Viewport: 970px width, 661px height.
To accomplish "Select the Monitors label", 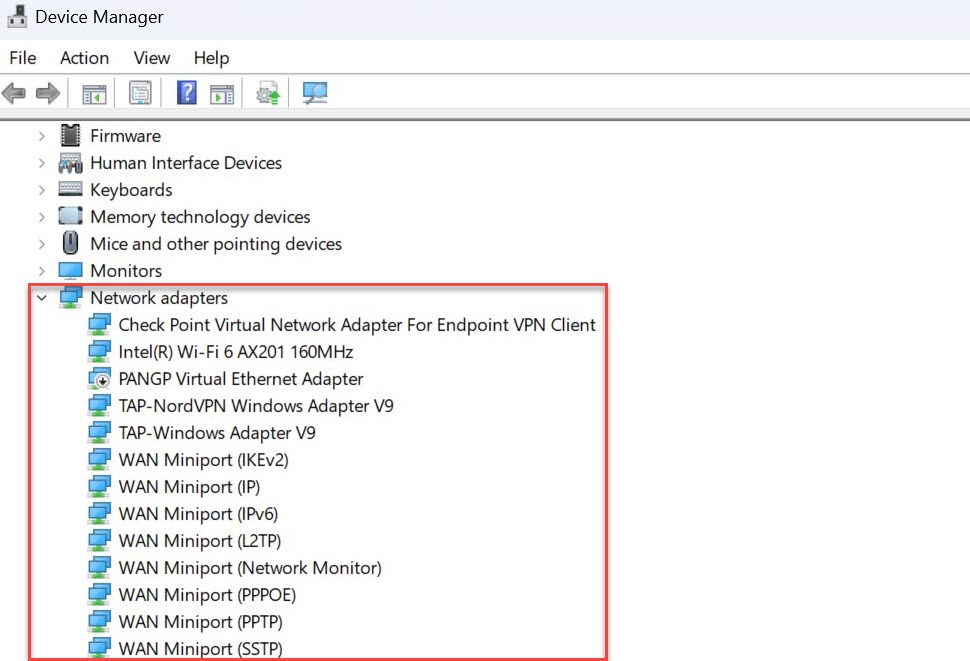I will point(126,271).
